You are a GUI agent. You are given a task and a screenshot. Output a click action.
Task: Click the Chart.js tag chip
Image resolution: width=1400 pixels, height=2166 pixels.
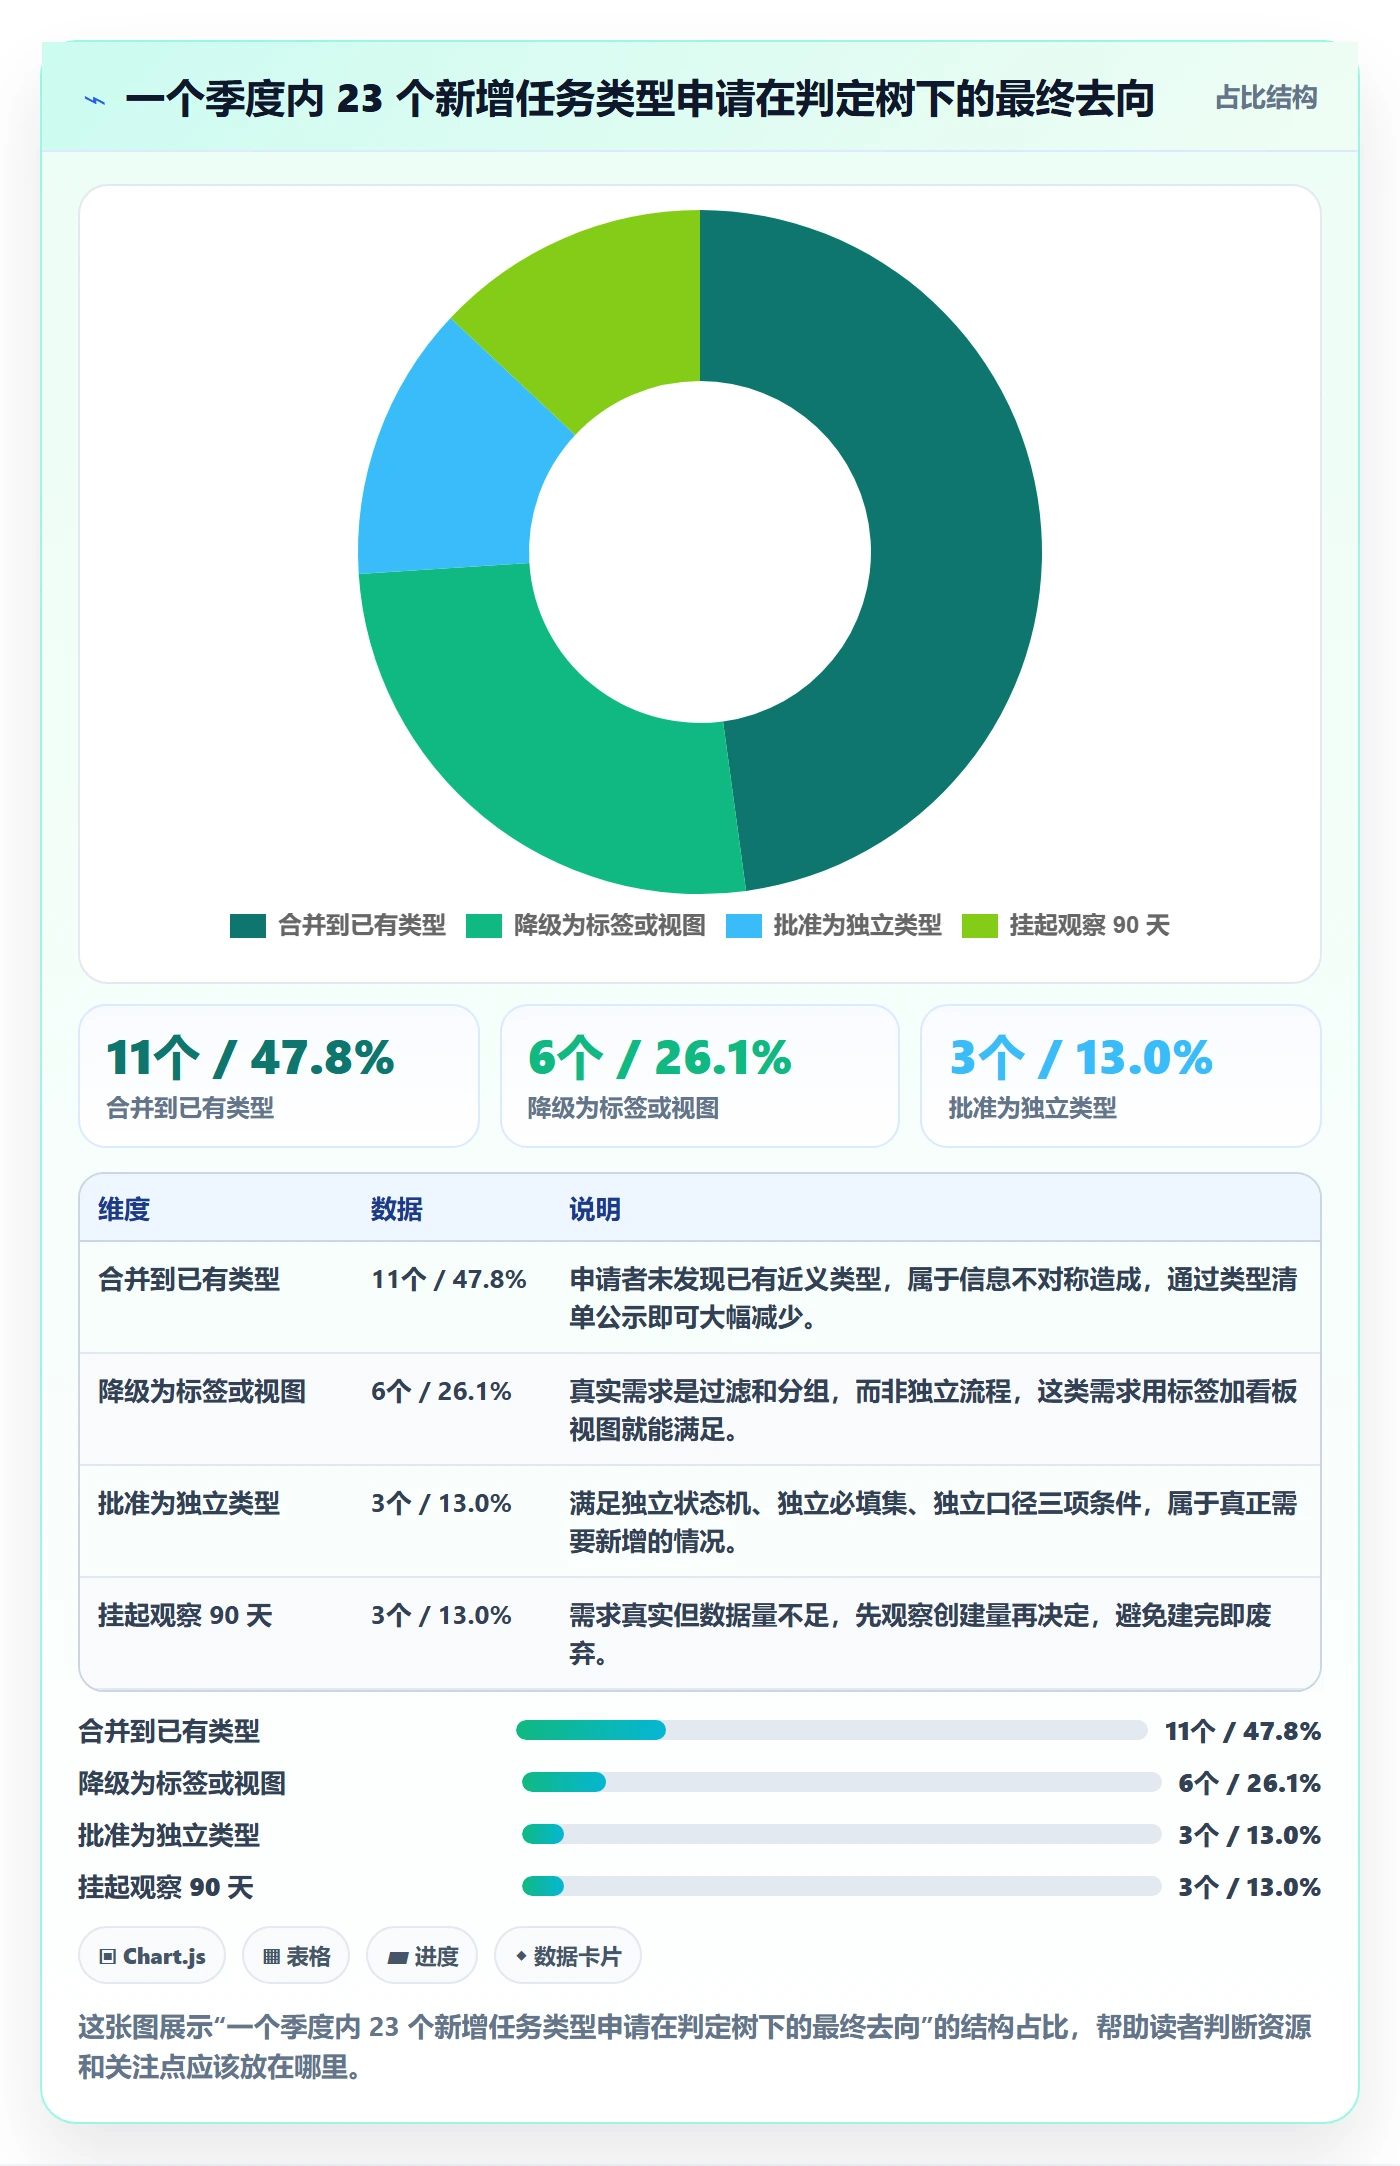click(152, 1955)
